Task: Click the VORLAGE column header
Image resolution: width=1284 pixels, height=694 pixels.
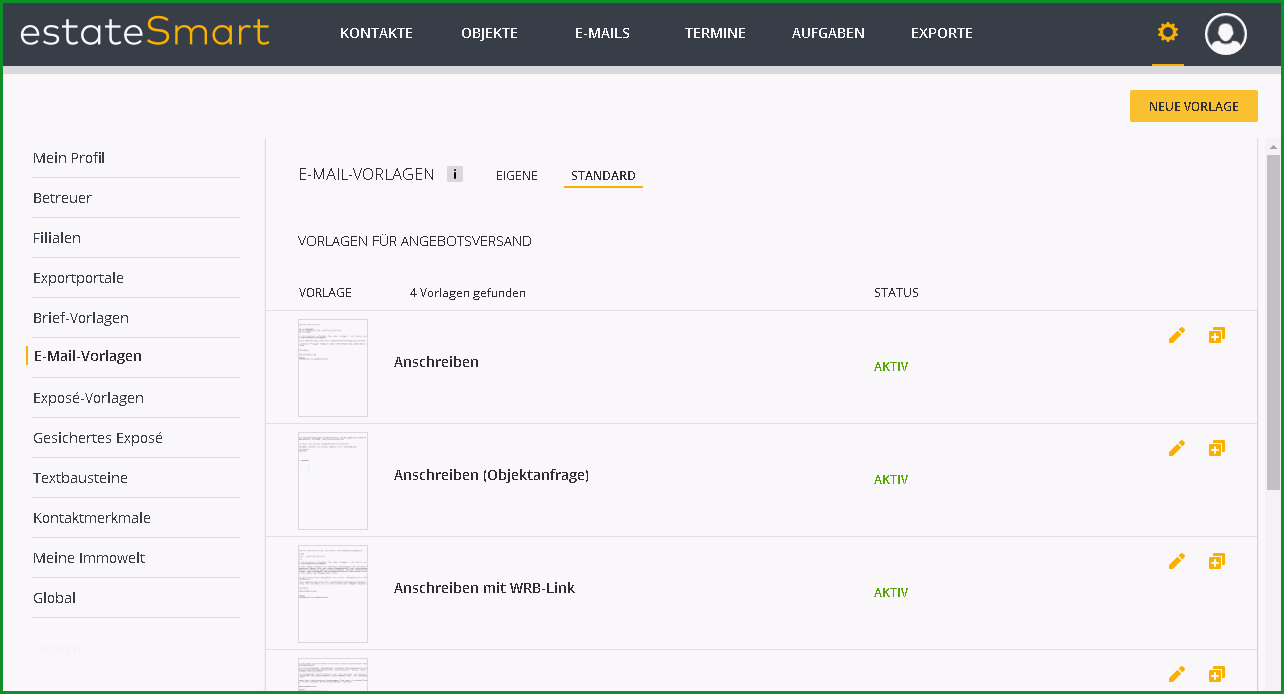Action: click(x=325, y=293)
